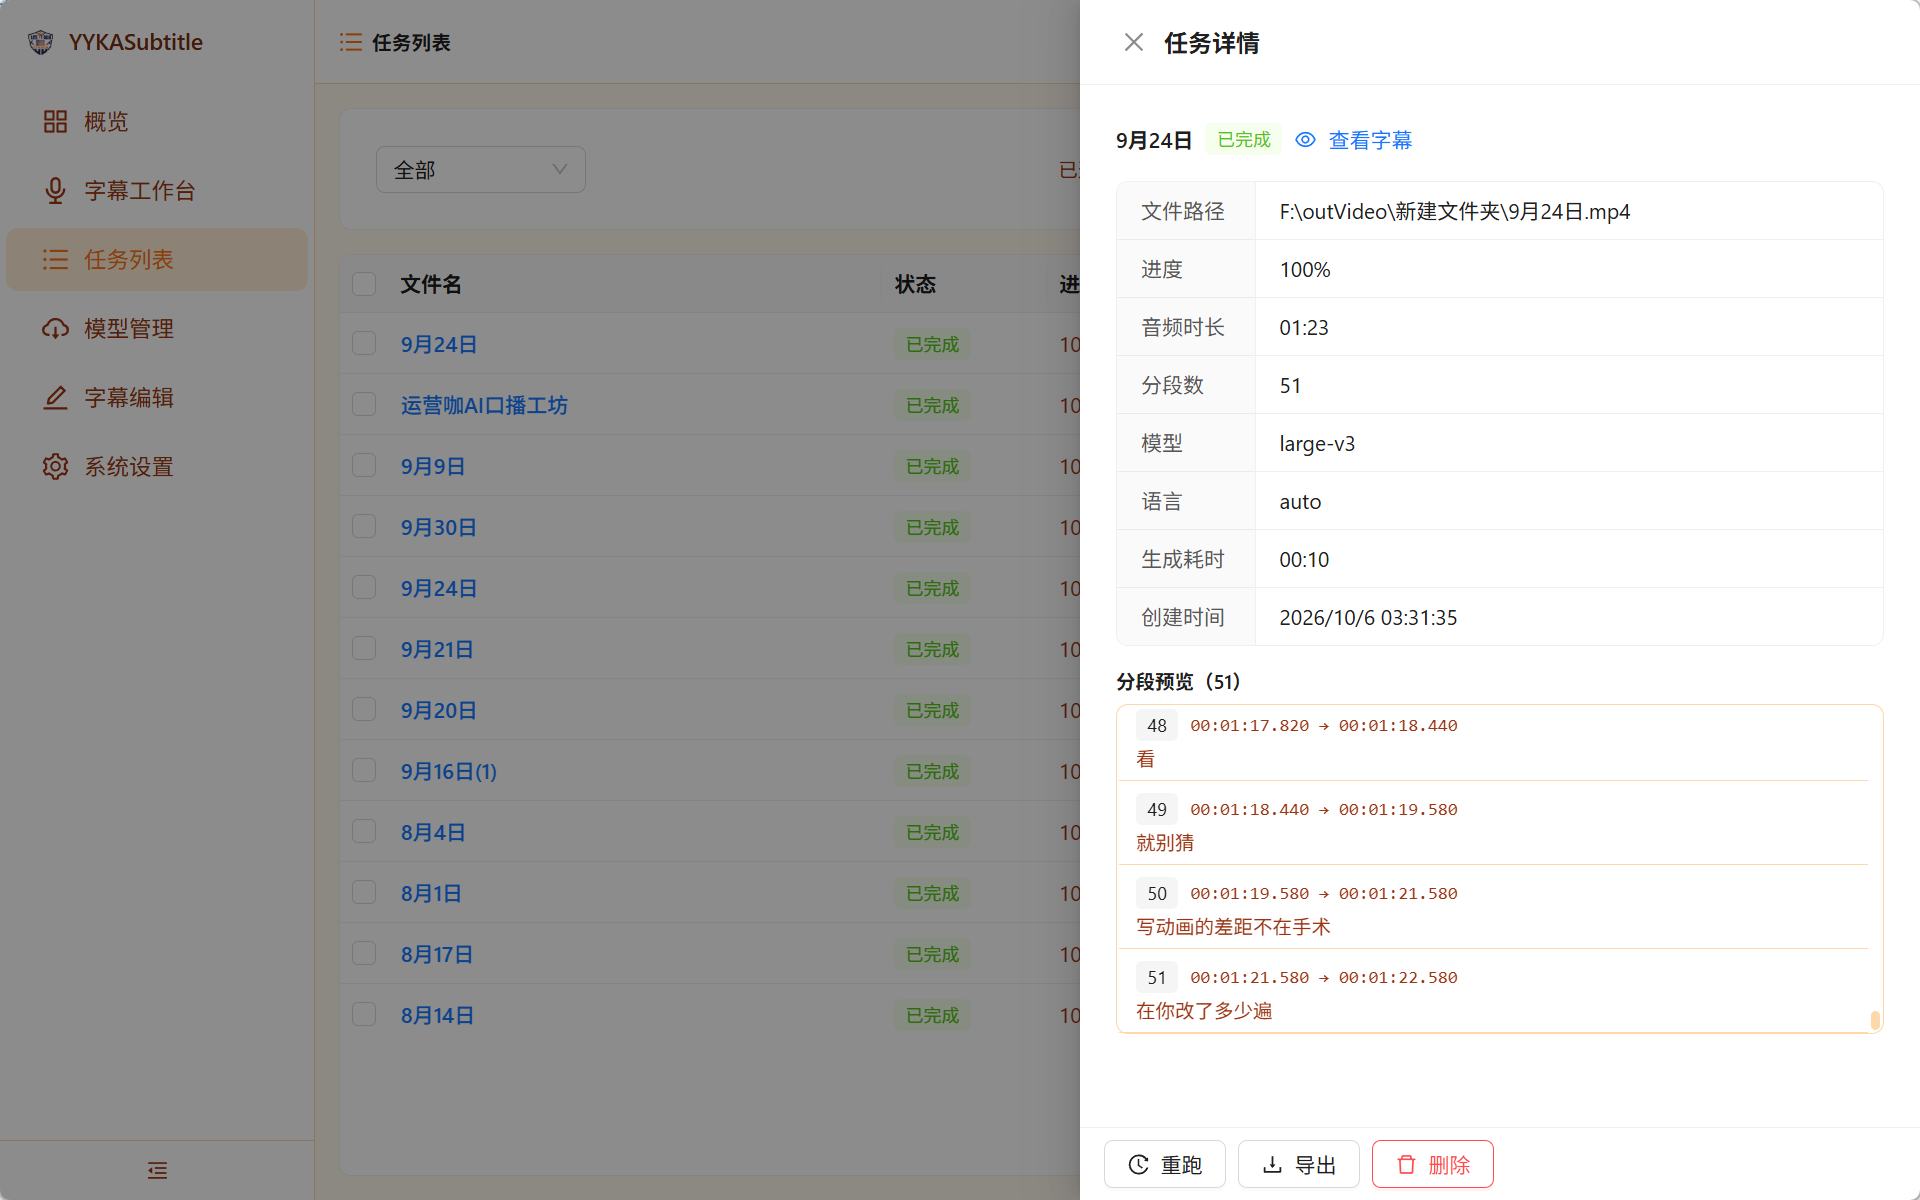The height and width of the screenshot is (1200, 1920).
Task: Select segment 50 text 写动画的差距不在手术
Action: point(1233,927)
